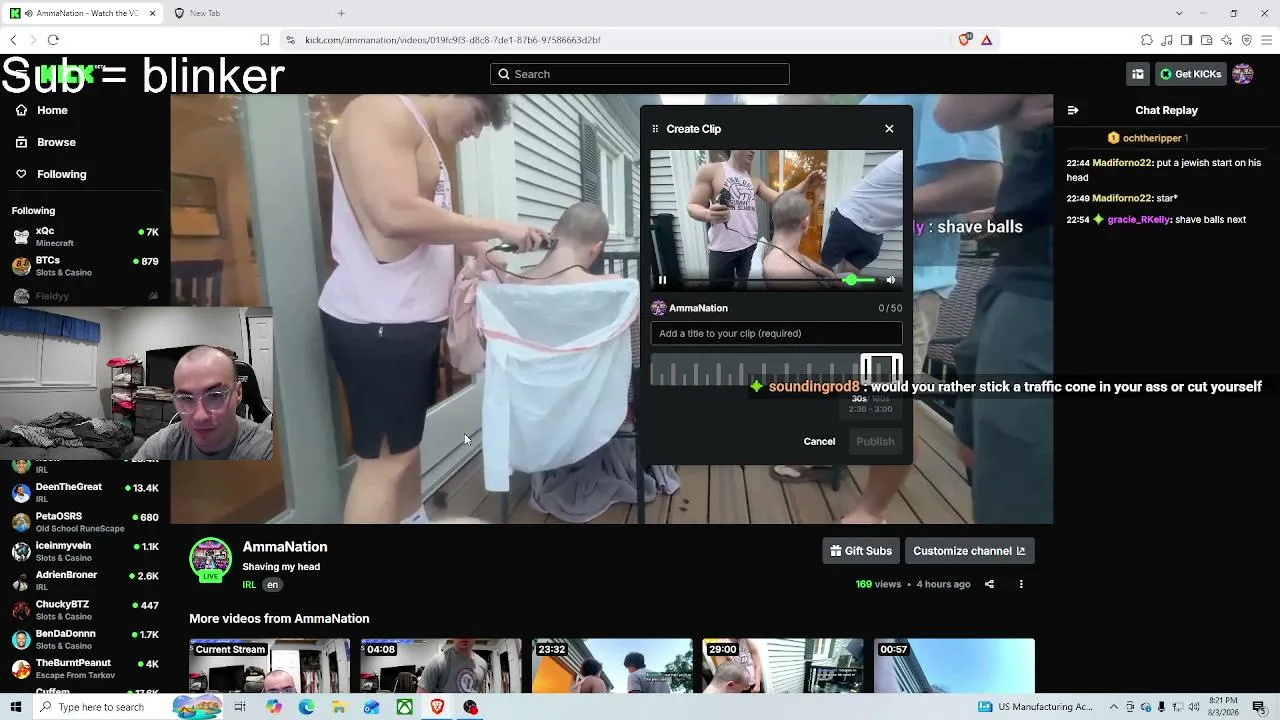The width and height of the screenshot is (1280, 720).
Task: Reload the current page
Action: (53, 40)
